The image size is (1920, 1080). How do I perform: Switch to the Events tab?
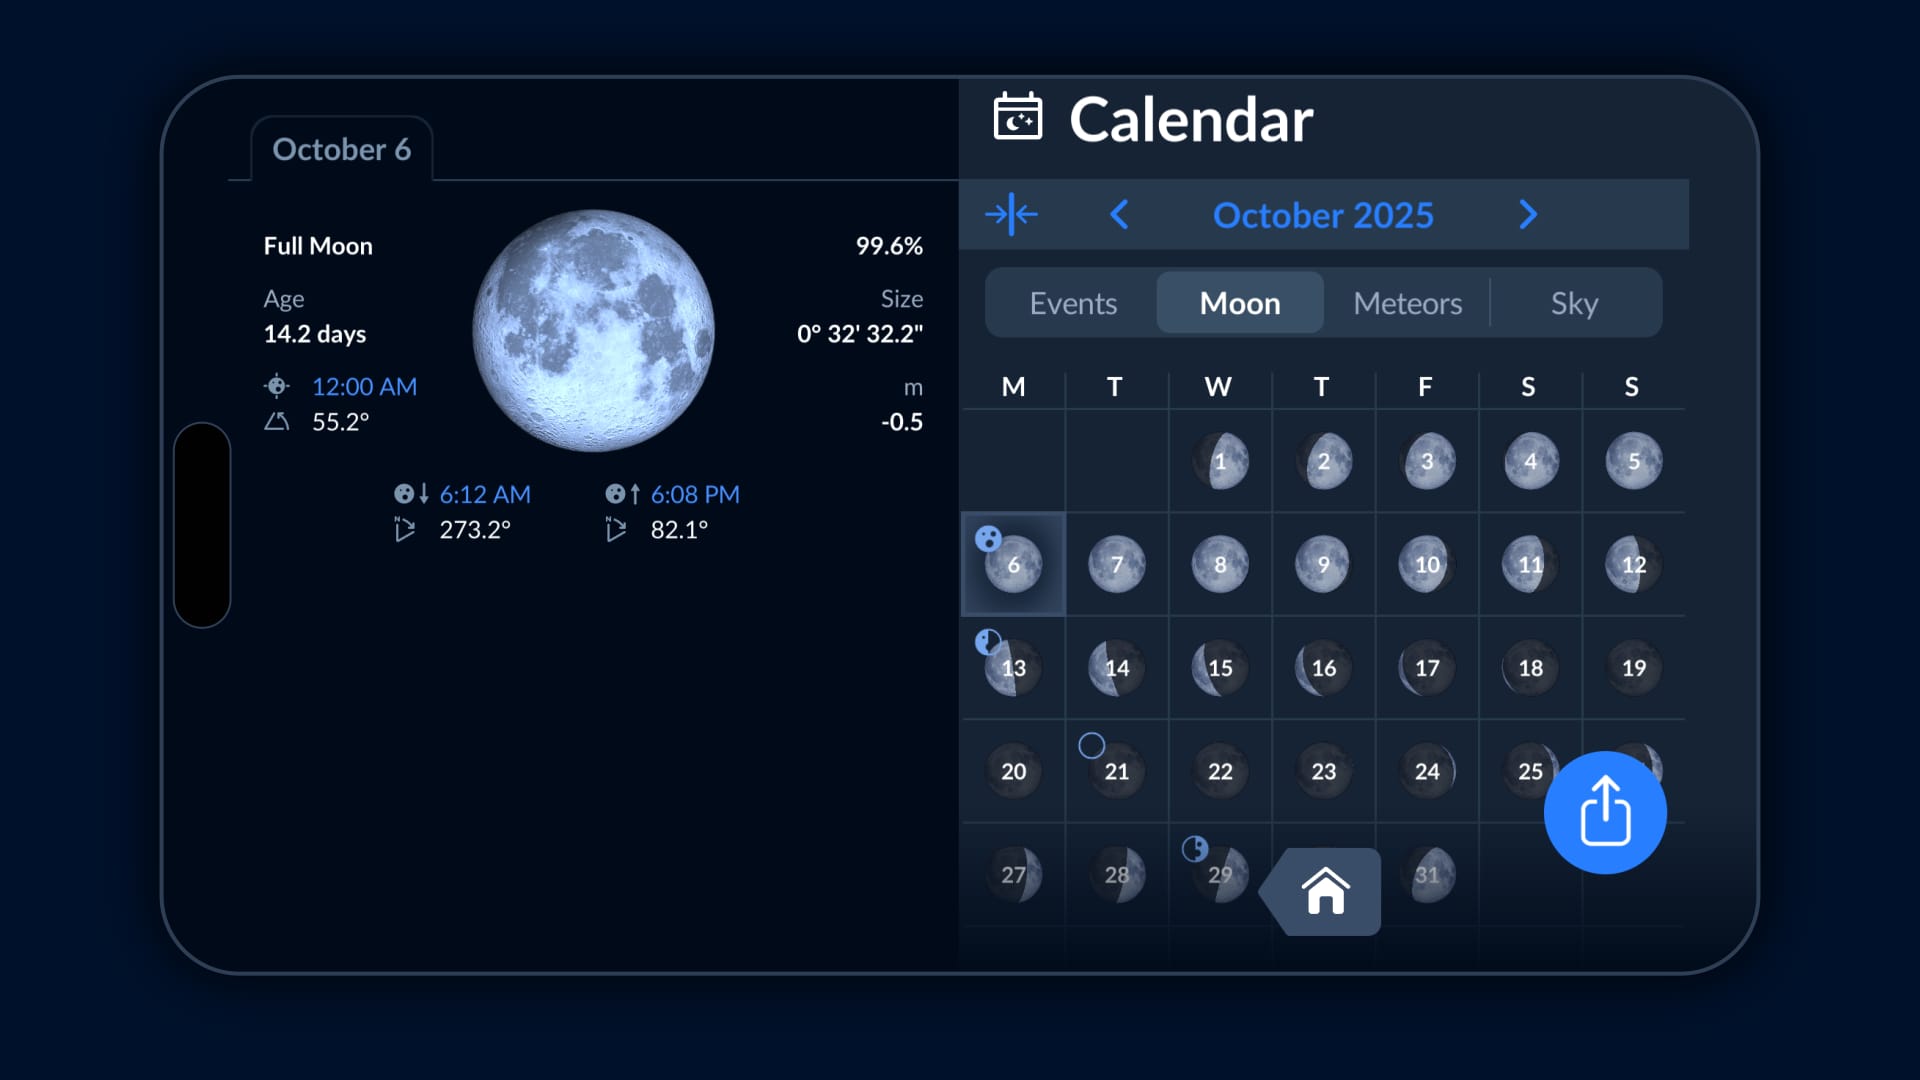pos(1073,302)
